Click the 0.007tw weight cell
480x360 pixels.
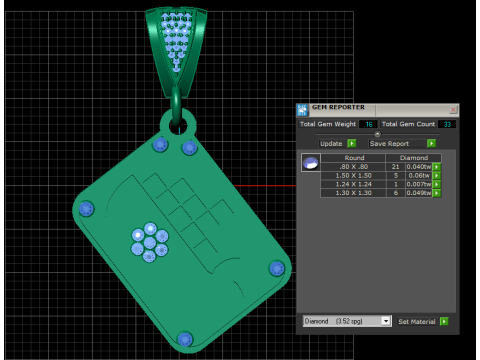tap(419, 184)
